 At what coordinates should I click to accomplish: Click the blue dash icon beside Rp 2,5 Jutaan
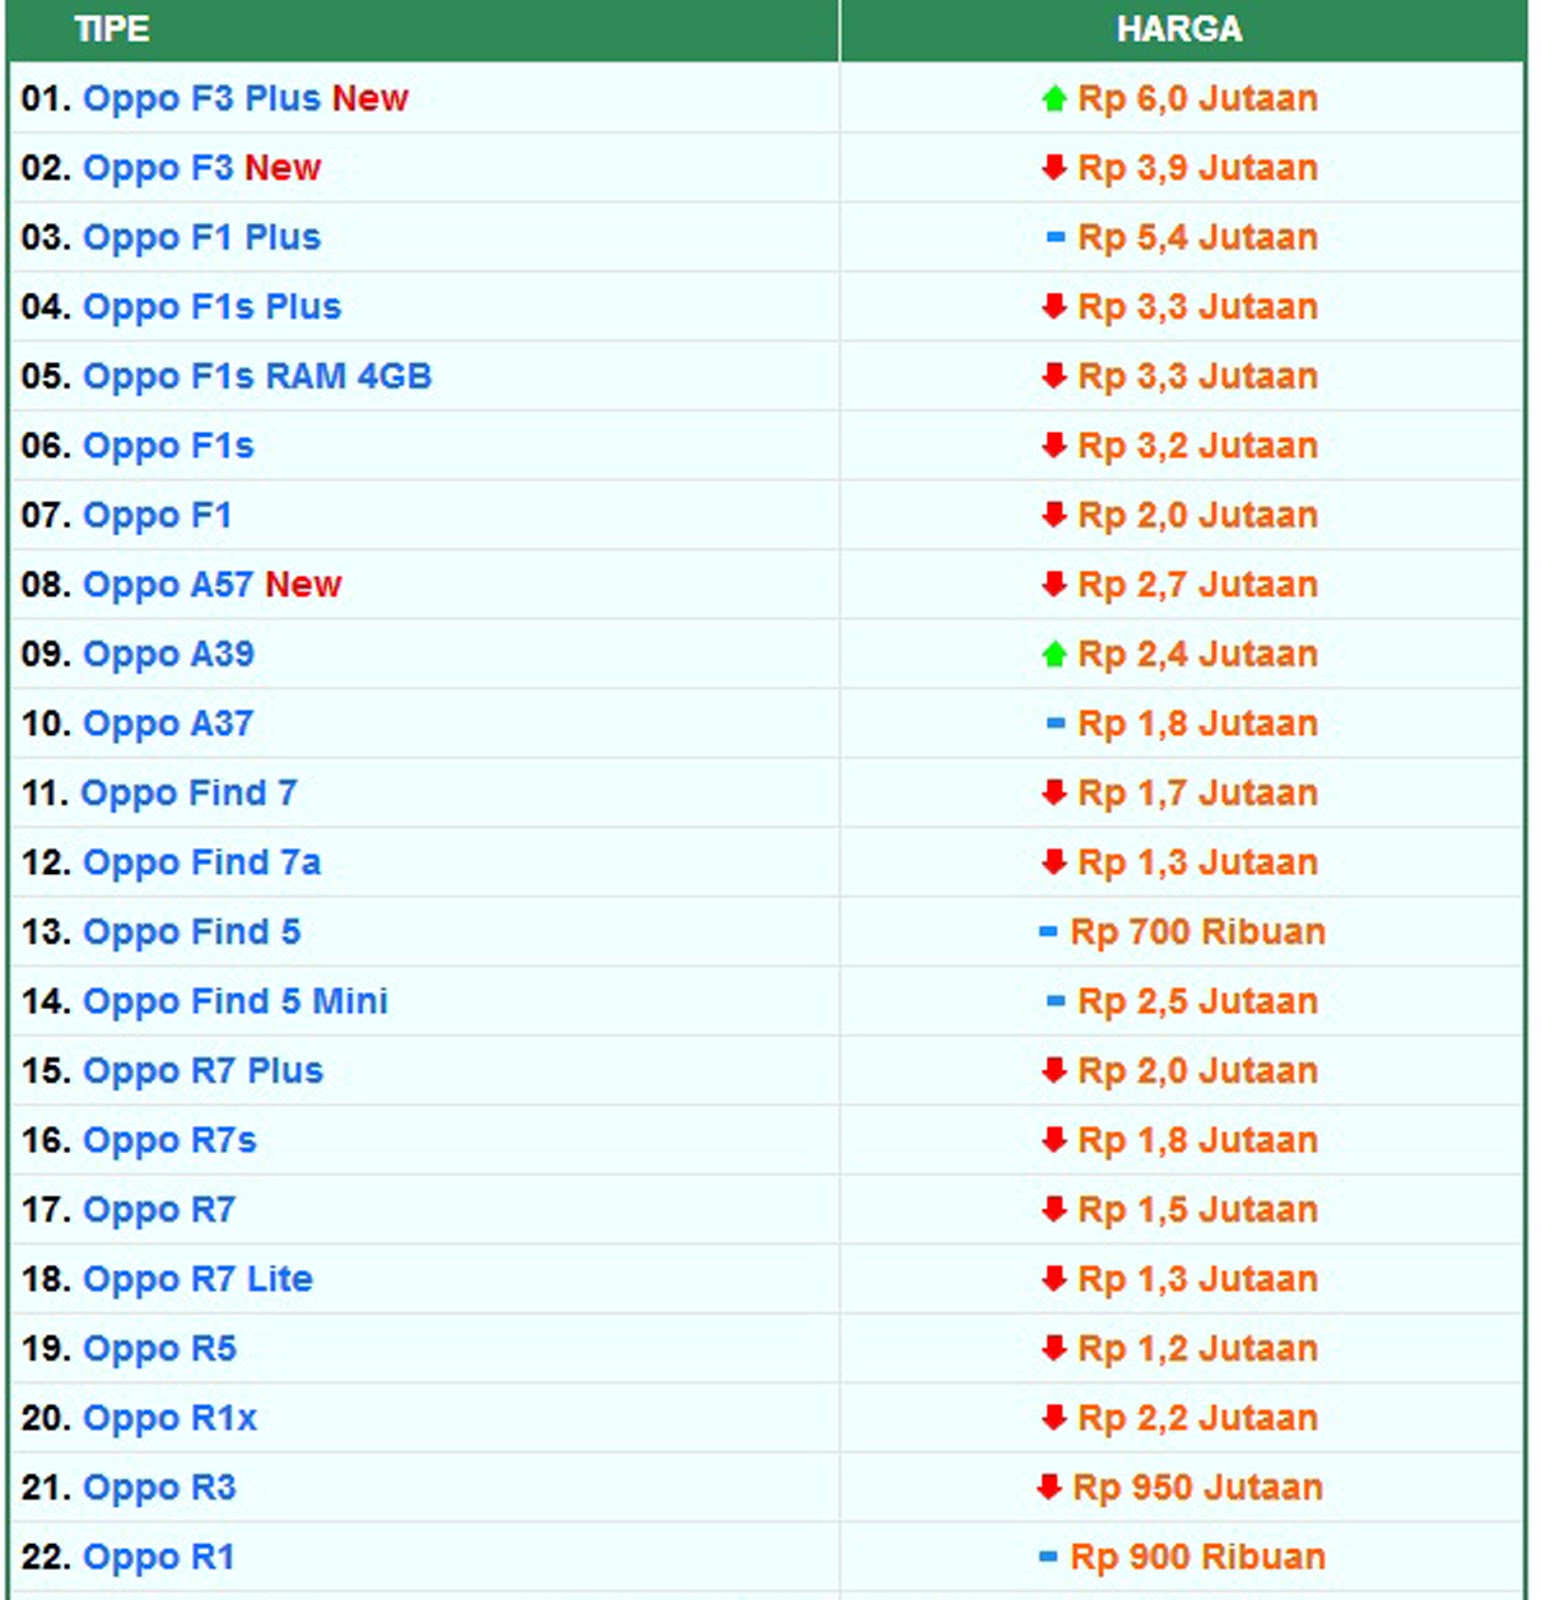1055,1001
